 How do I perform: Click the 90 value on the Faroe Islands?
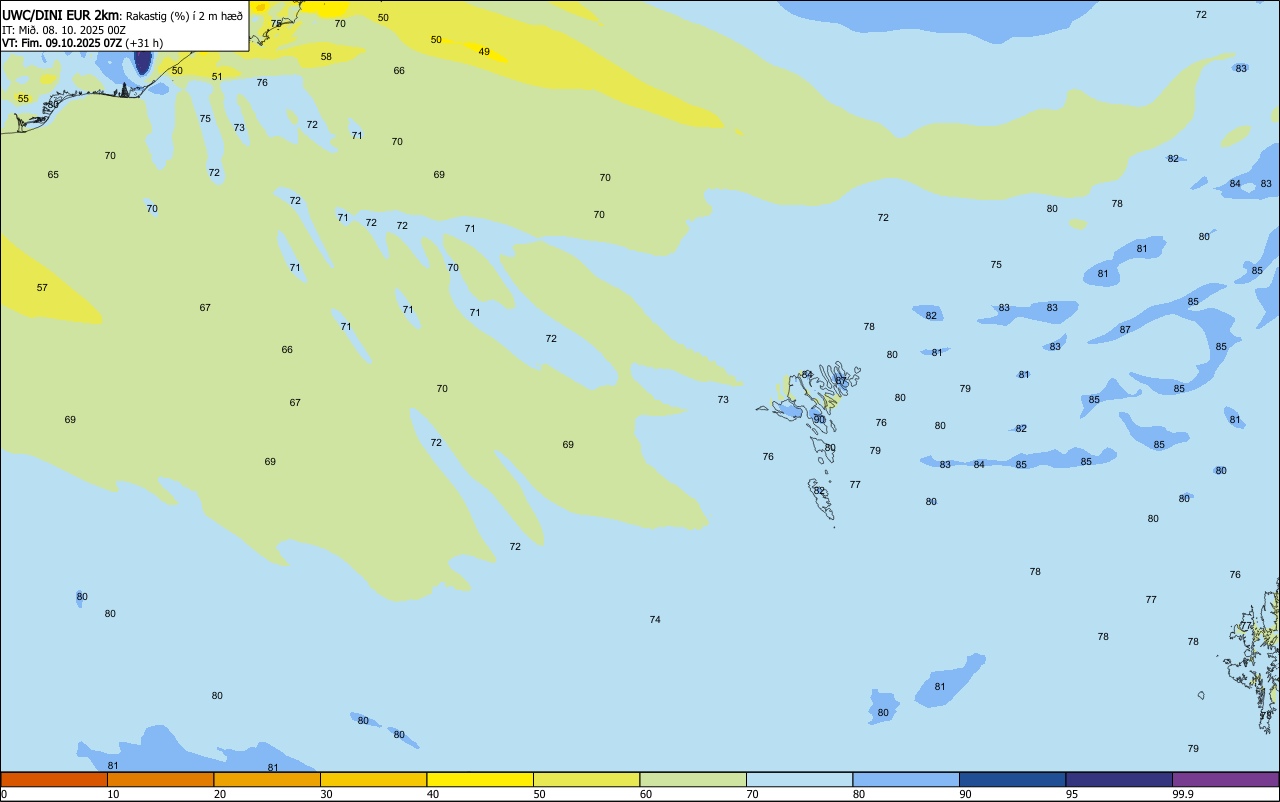pos(819,420)
